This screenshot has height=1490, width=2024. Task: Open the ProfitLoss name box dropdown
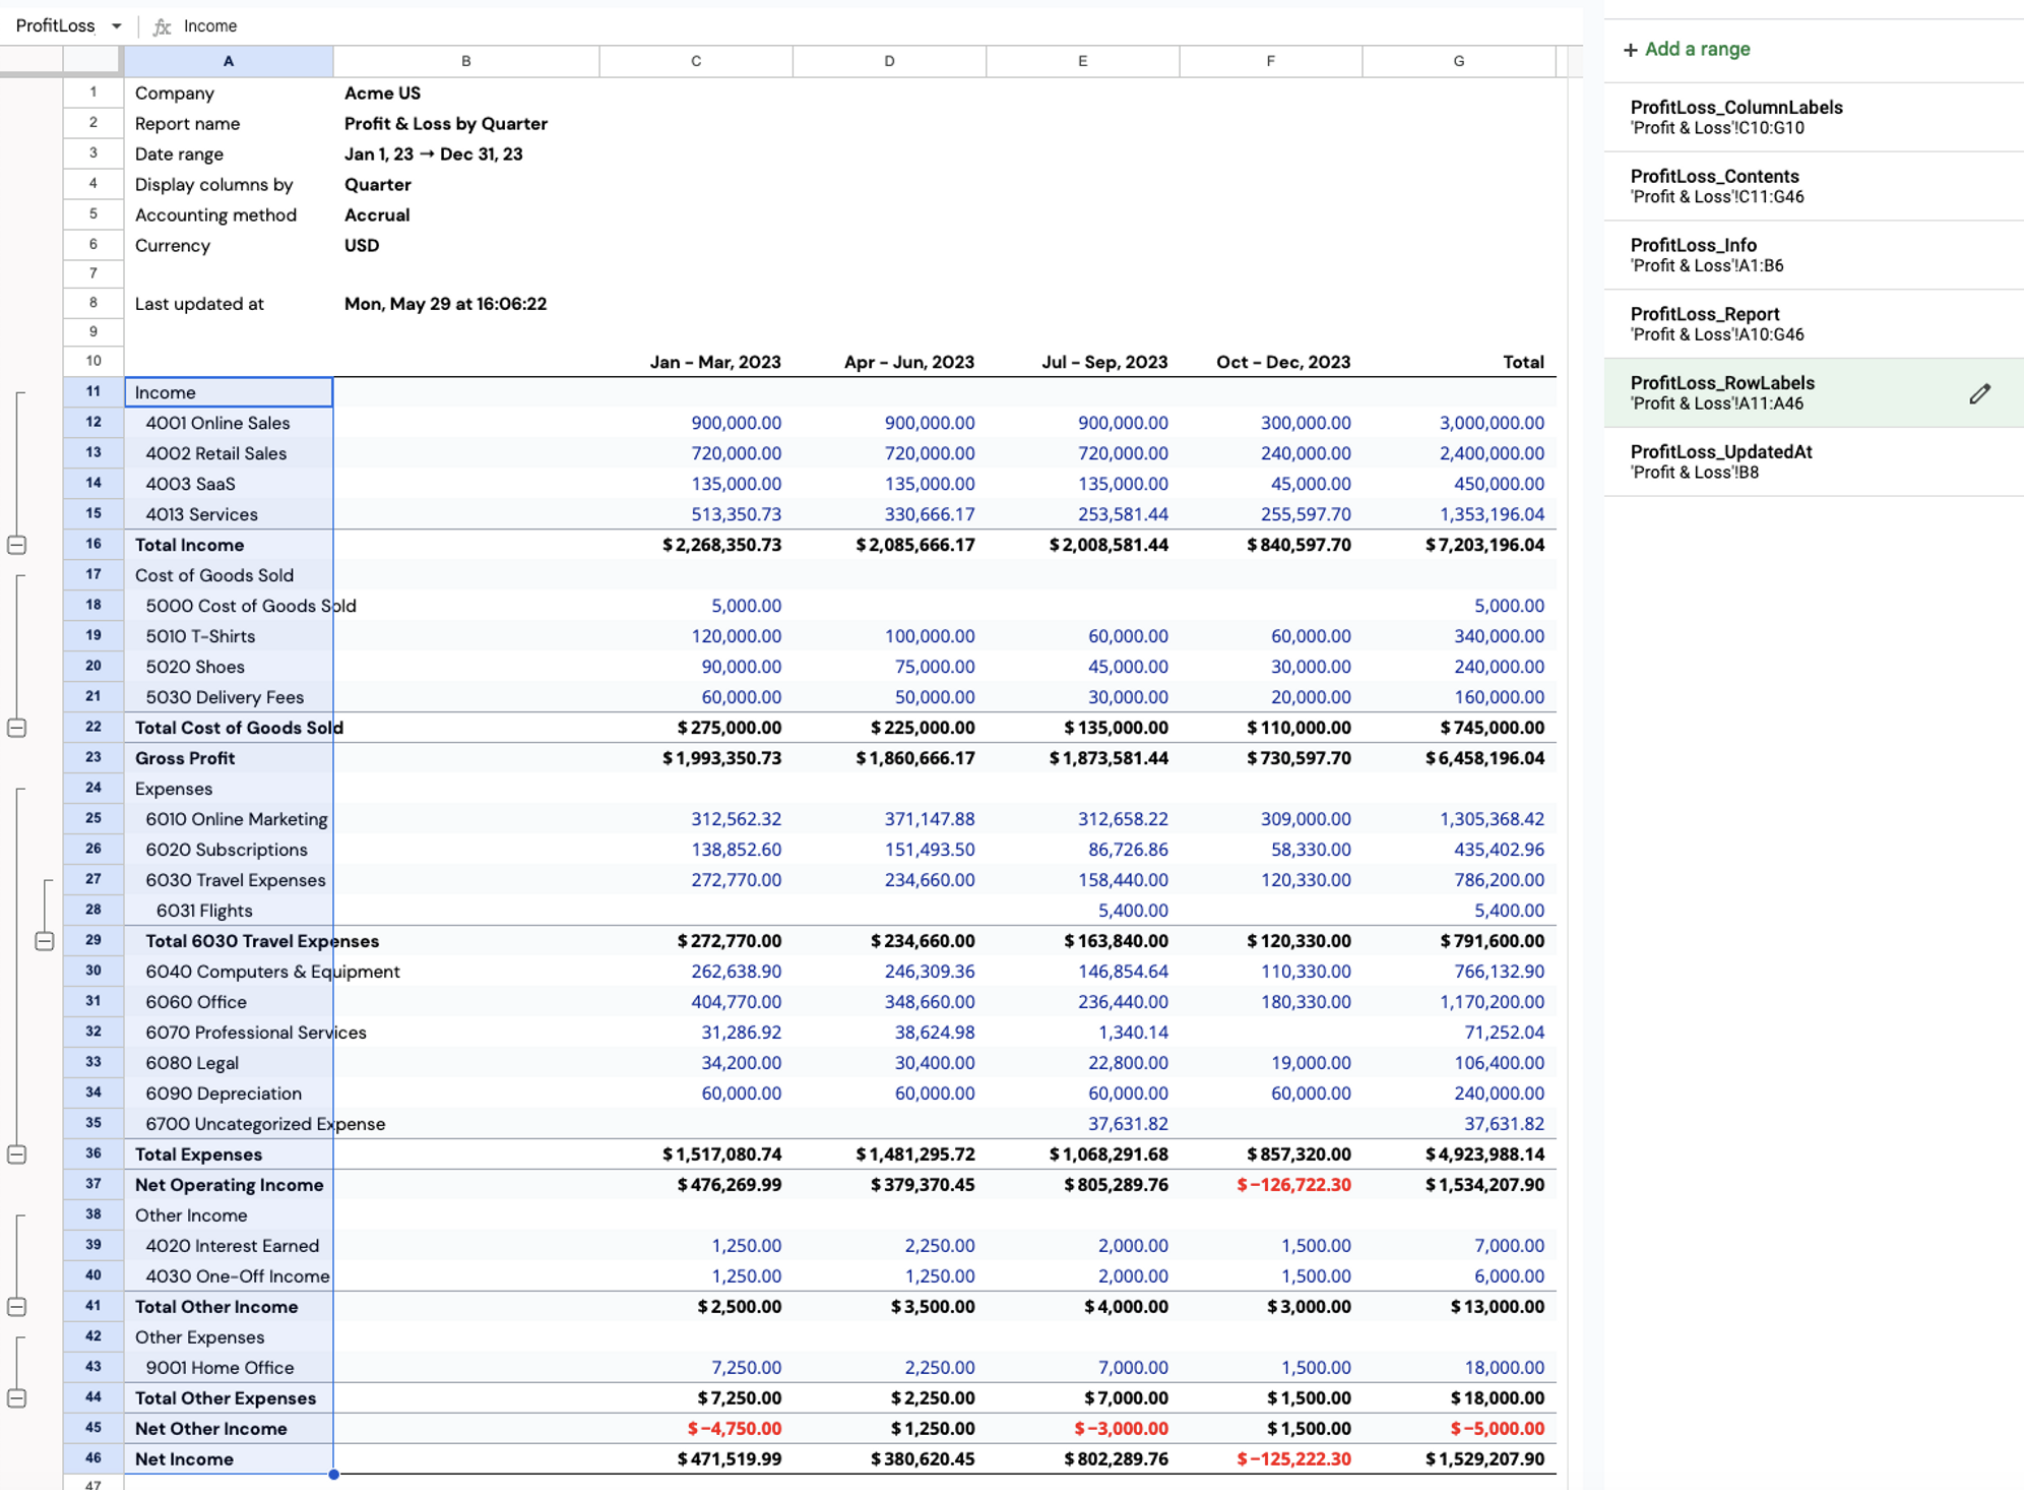click(x=116, y=26)
